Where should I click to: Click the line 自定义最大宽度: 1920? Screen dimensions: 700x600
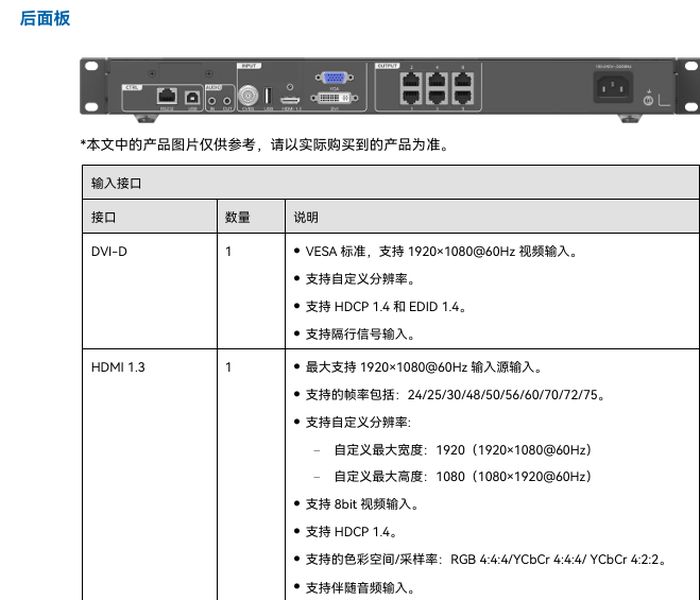463,450
